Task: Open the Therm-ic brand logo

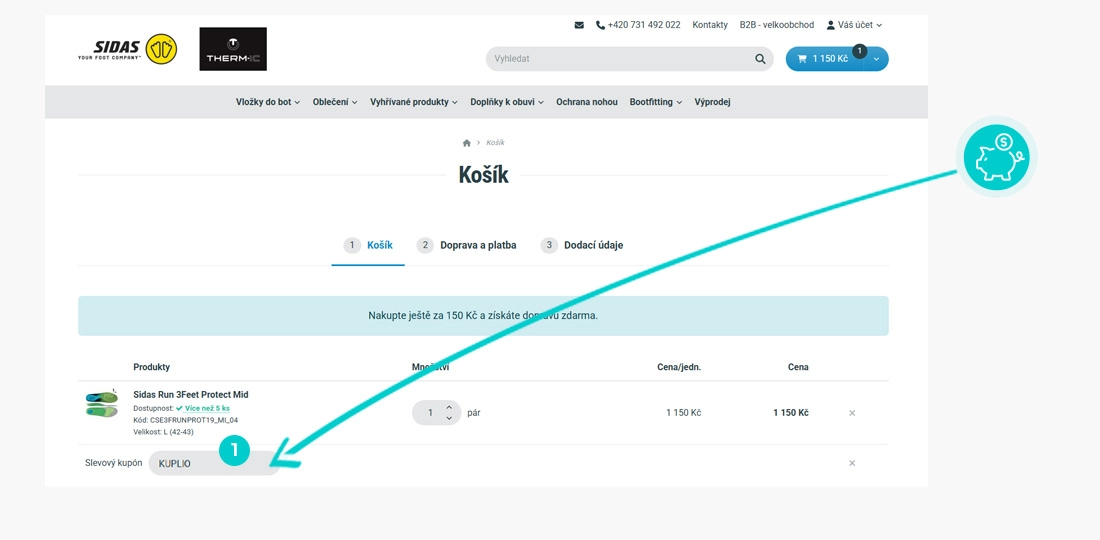Action: coord(233,49)
